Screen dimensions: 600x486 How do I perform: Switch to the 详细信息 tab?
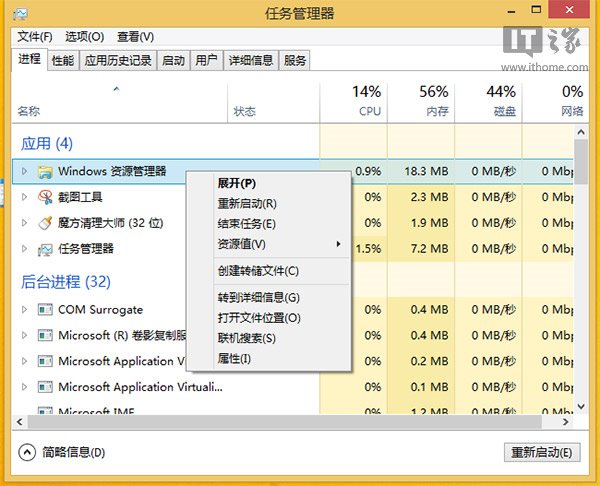251,60
